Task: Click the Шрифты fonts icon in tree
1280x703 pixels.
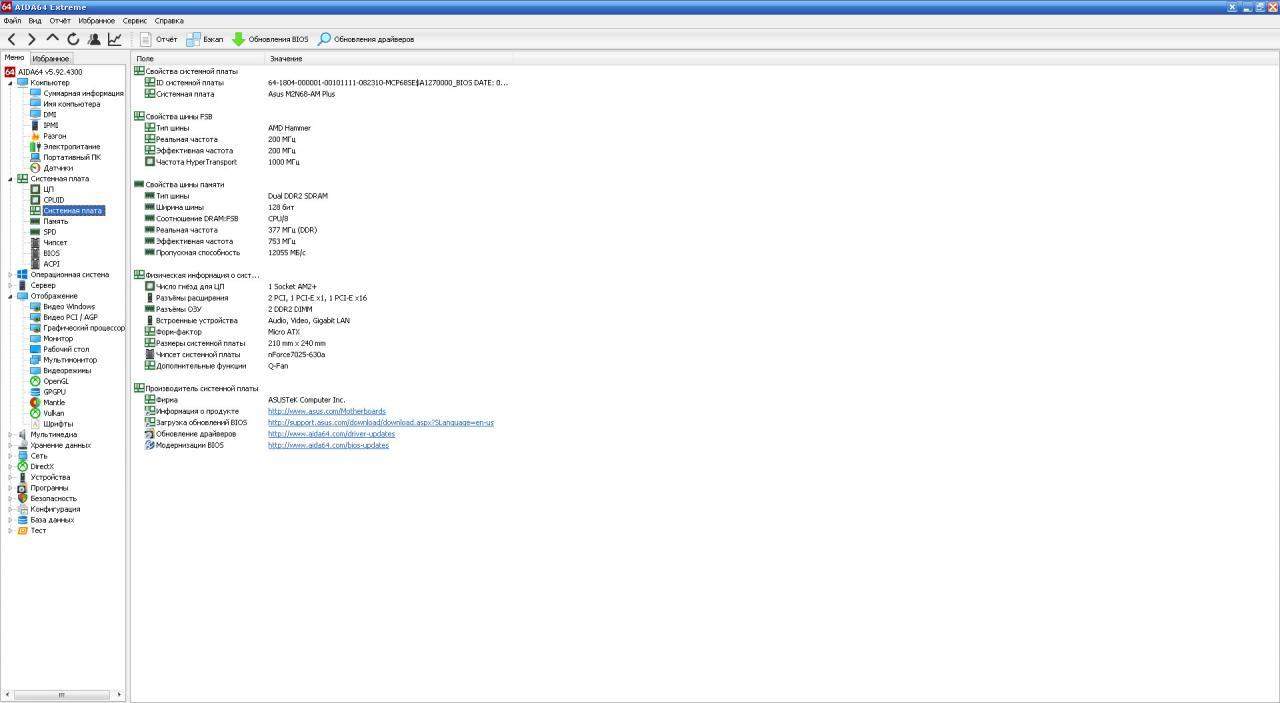Action: point(35,424)
